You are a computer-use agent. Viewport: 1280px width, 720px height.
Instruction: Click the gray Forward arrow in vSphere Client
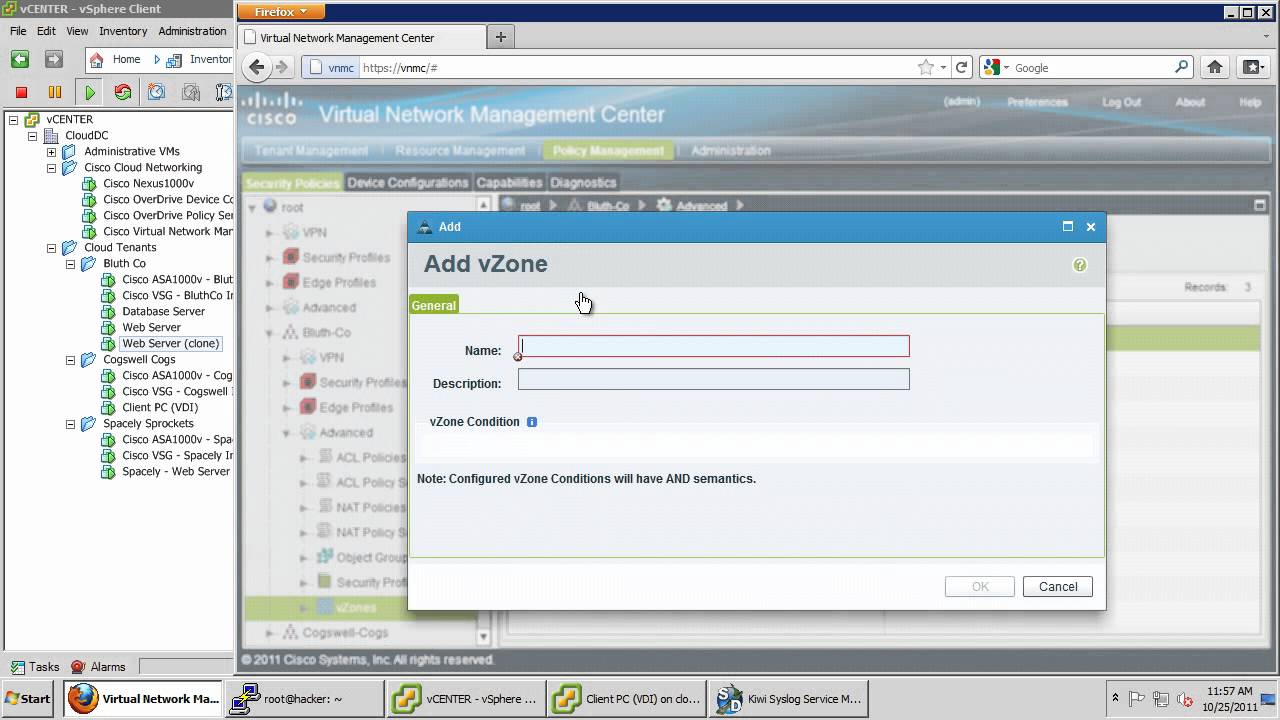(54, 59)
